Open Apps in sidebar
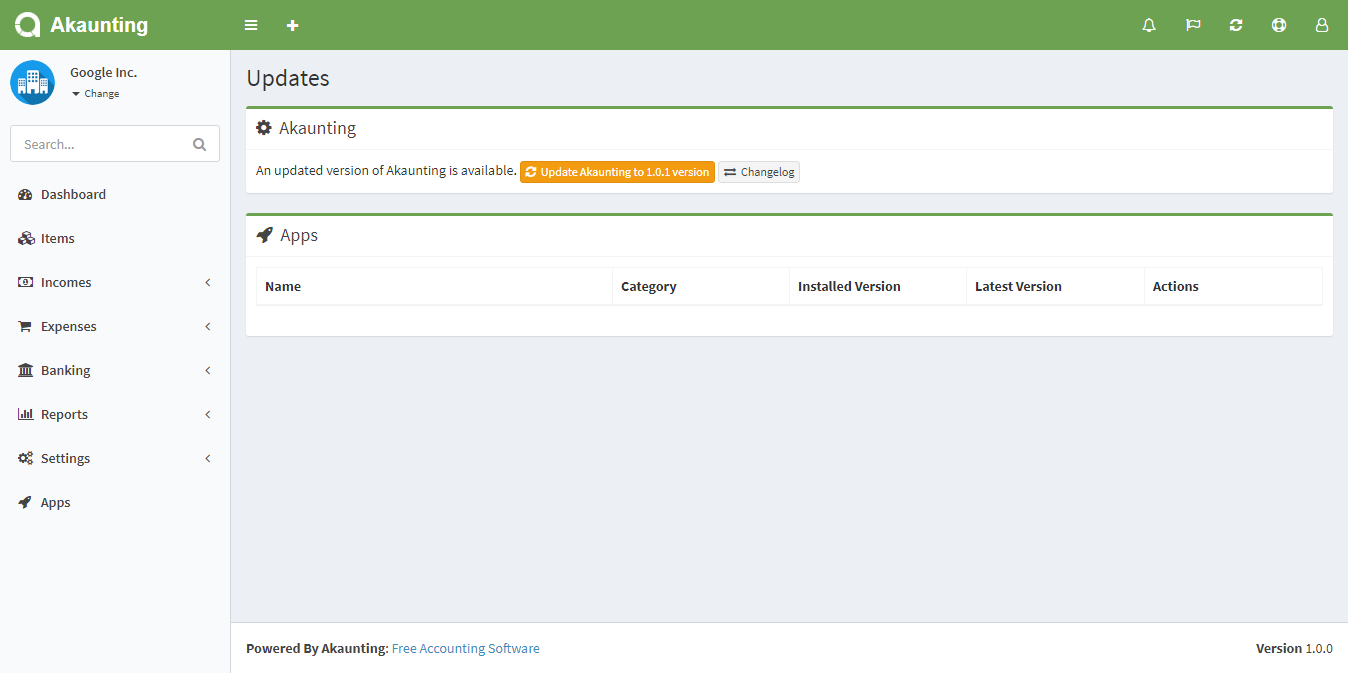 (x=115, y=502)
